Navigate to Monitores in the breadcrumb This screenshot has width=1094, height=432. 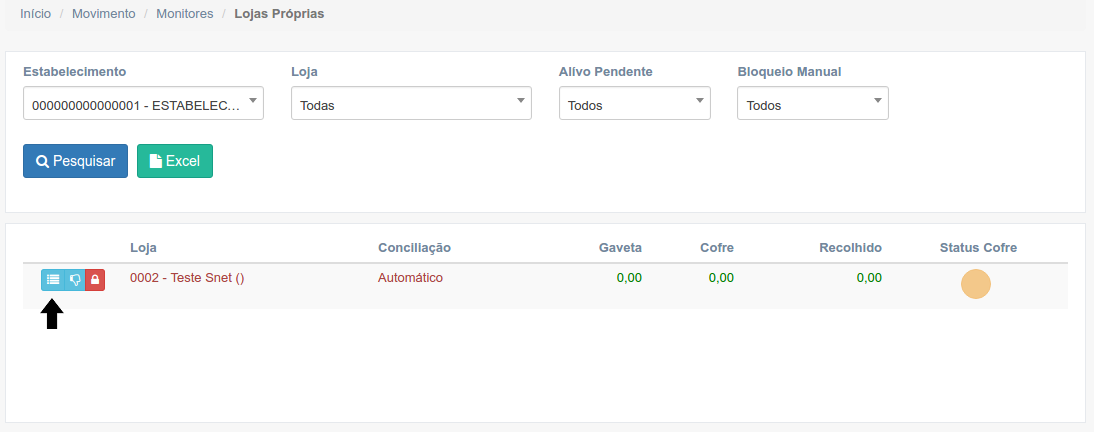point(184,14)
